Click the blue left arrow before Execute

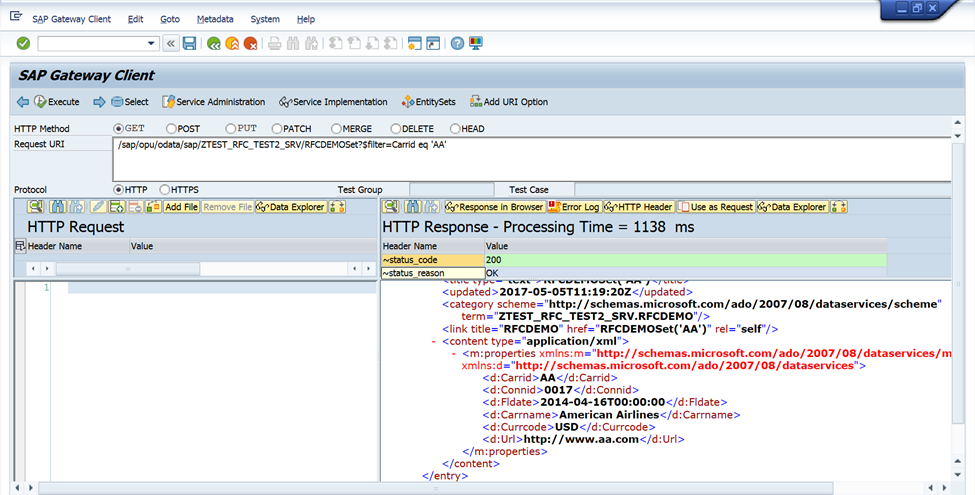tap(23, 102)
